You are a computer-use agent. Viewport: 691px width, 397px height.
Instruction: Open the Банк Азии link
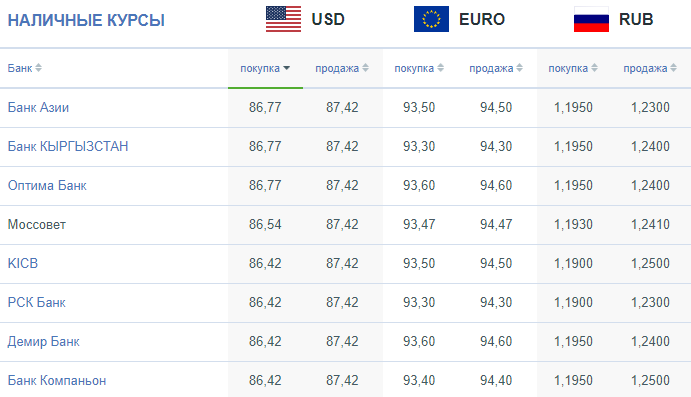[x=38, y=108]
